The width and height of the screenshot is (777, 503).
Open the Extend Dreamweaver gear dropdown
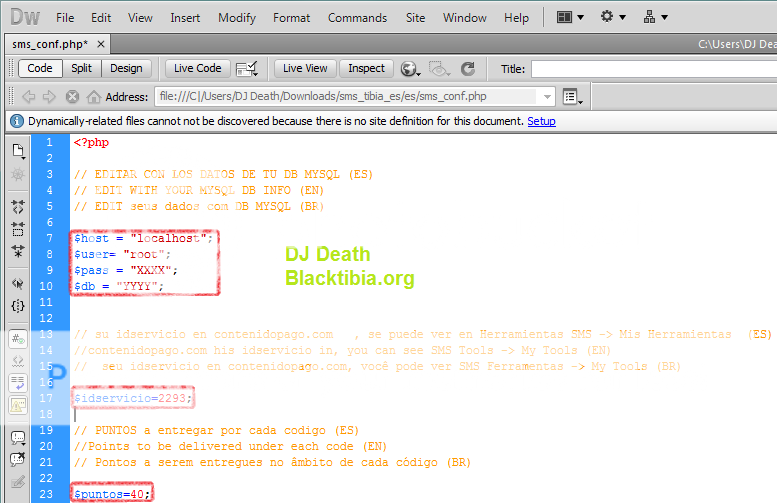(x=613, y=17)
